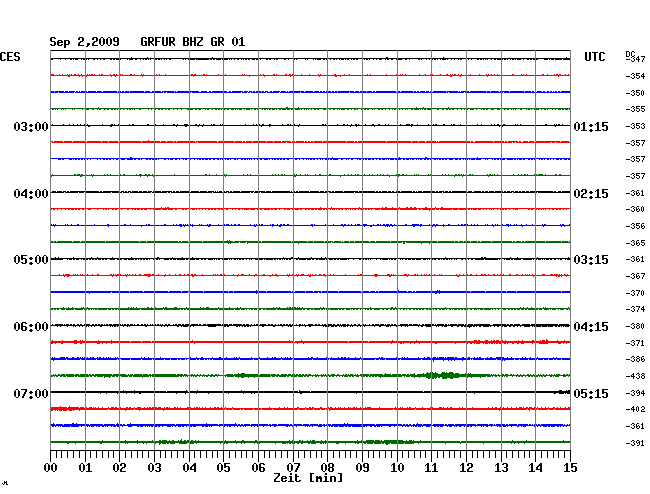
Task: Click minute "01" on the time axis
Action: [x=85, y=468]
